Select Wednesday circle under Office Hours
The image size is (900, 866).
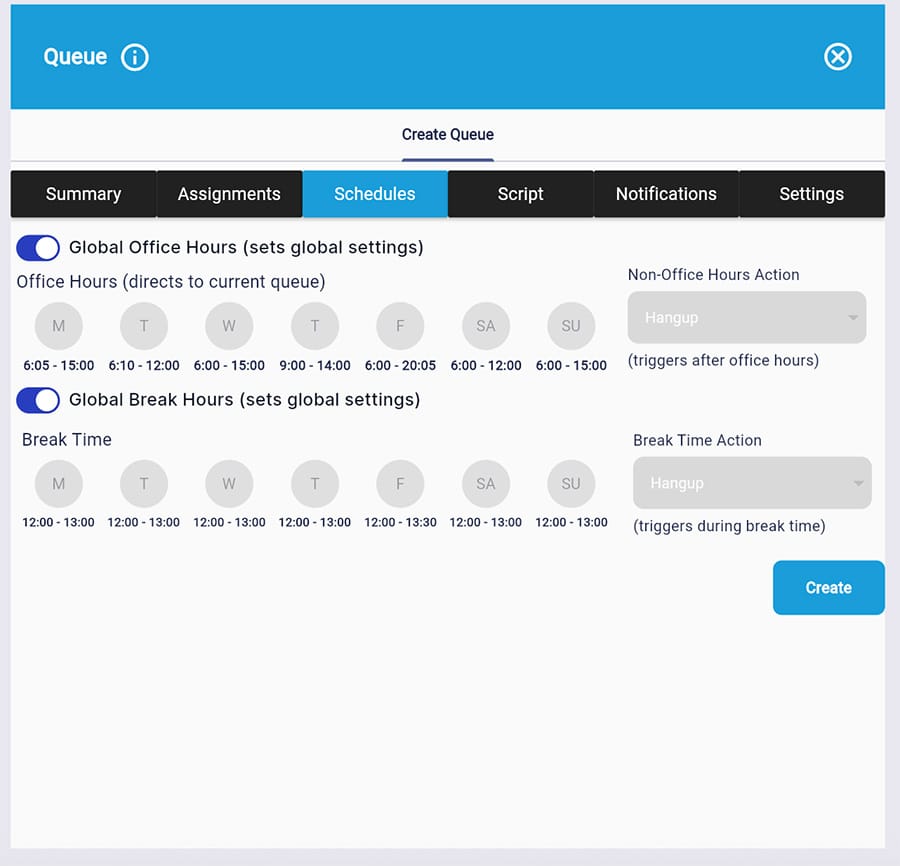229,326
